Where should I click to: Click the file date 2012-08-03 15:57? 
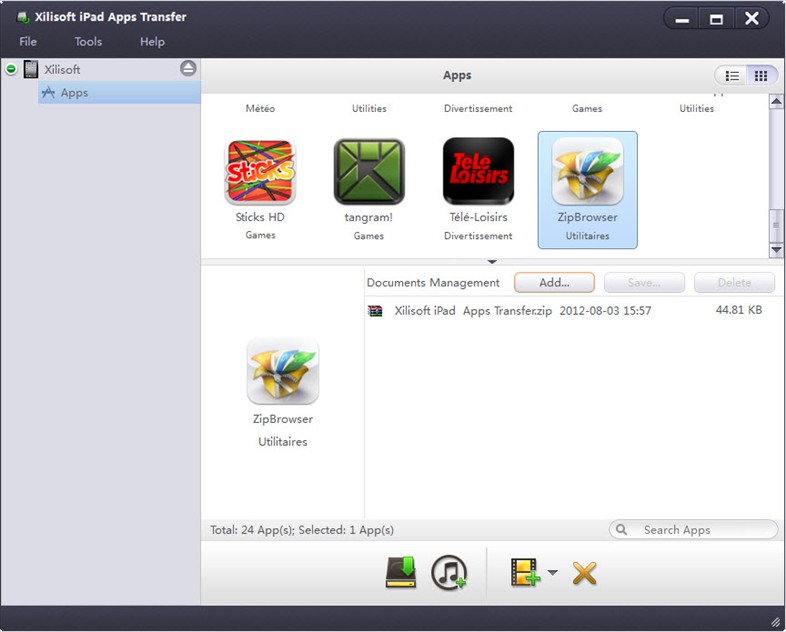coord(605,311)
